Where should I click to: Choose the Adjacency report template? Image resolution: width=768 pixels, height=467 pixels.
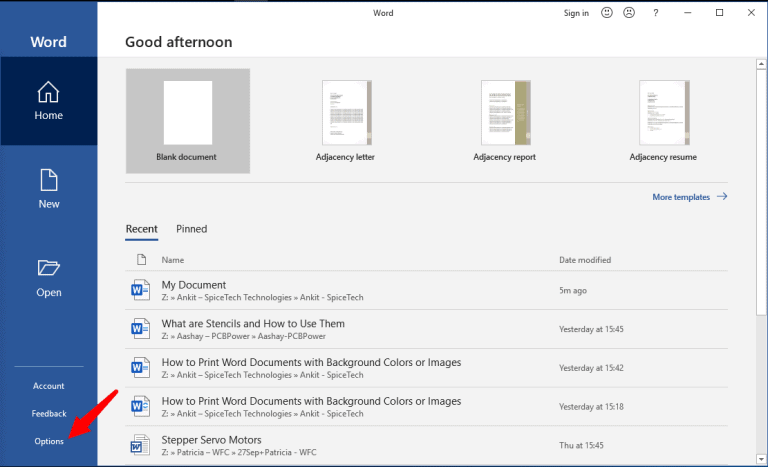[x=505, y=121]
